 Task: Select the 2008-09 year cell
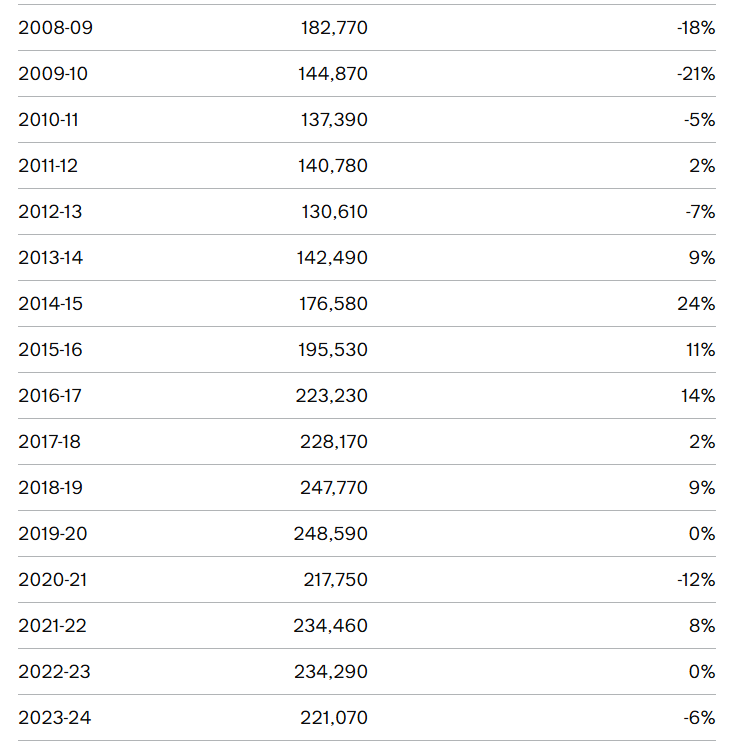point(55,28)
